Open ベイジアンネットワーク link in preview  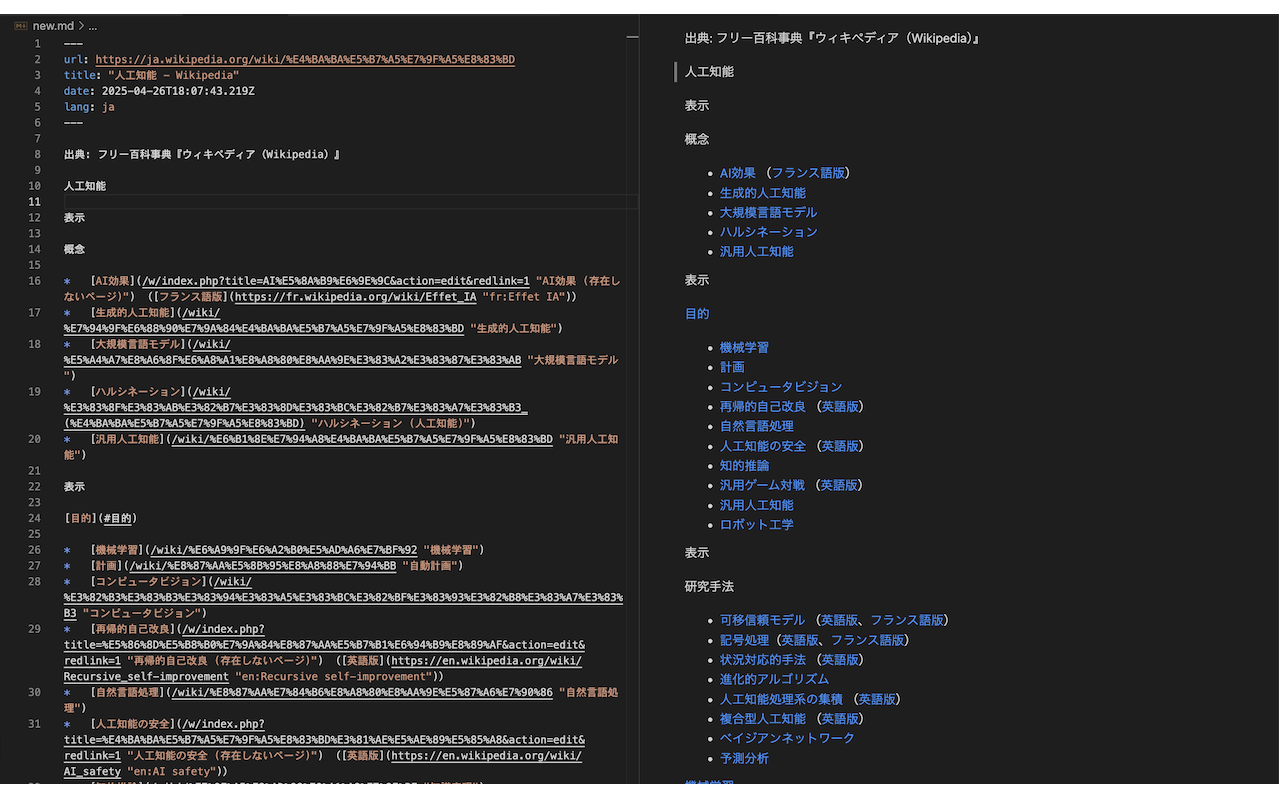[x=787, y=738]
